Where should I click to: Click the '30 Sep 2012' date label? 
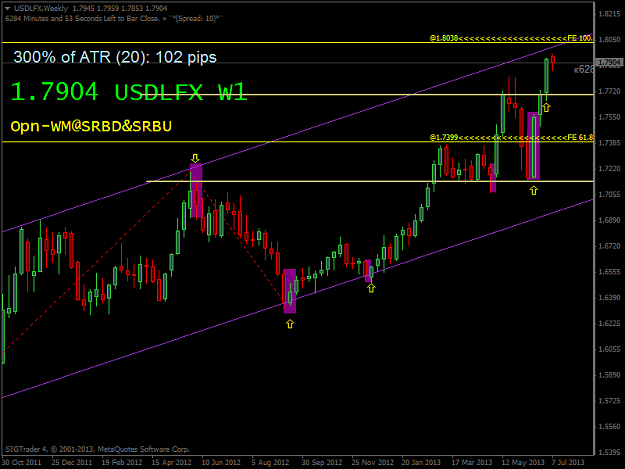click(x=322, y=462)
